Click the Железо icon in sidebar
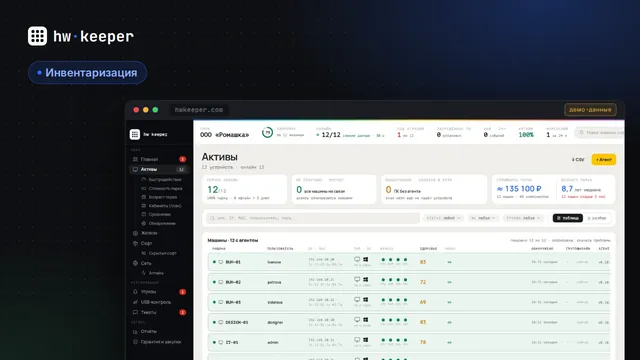The height and width of the screenshot is (360, 640). point(135,233)
